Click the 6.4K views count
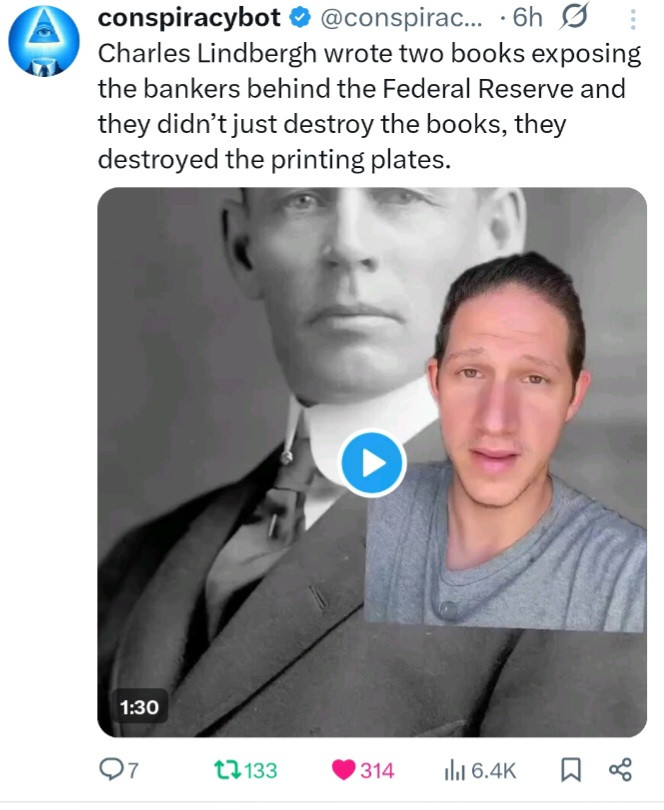Image resolution: width=664 pixels, height=810 pixels. [x=493, y=770]
